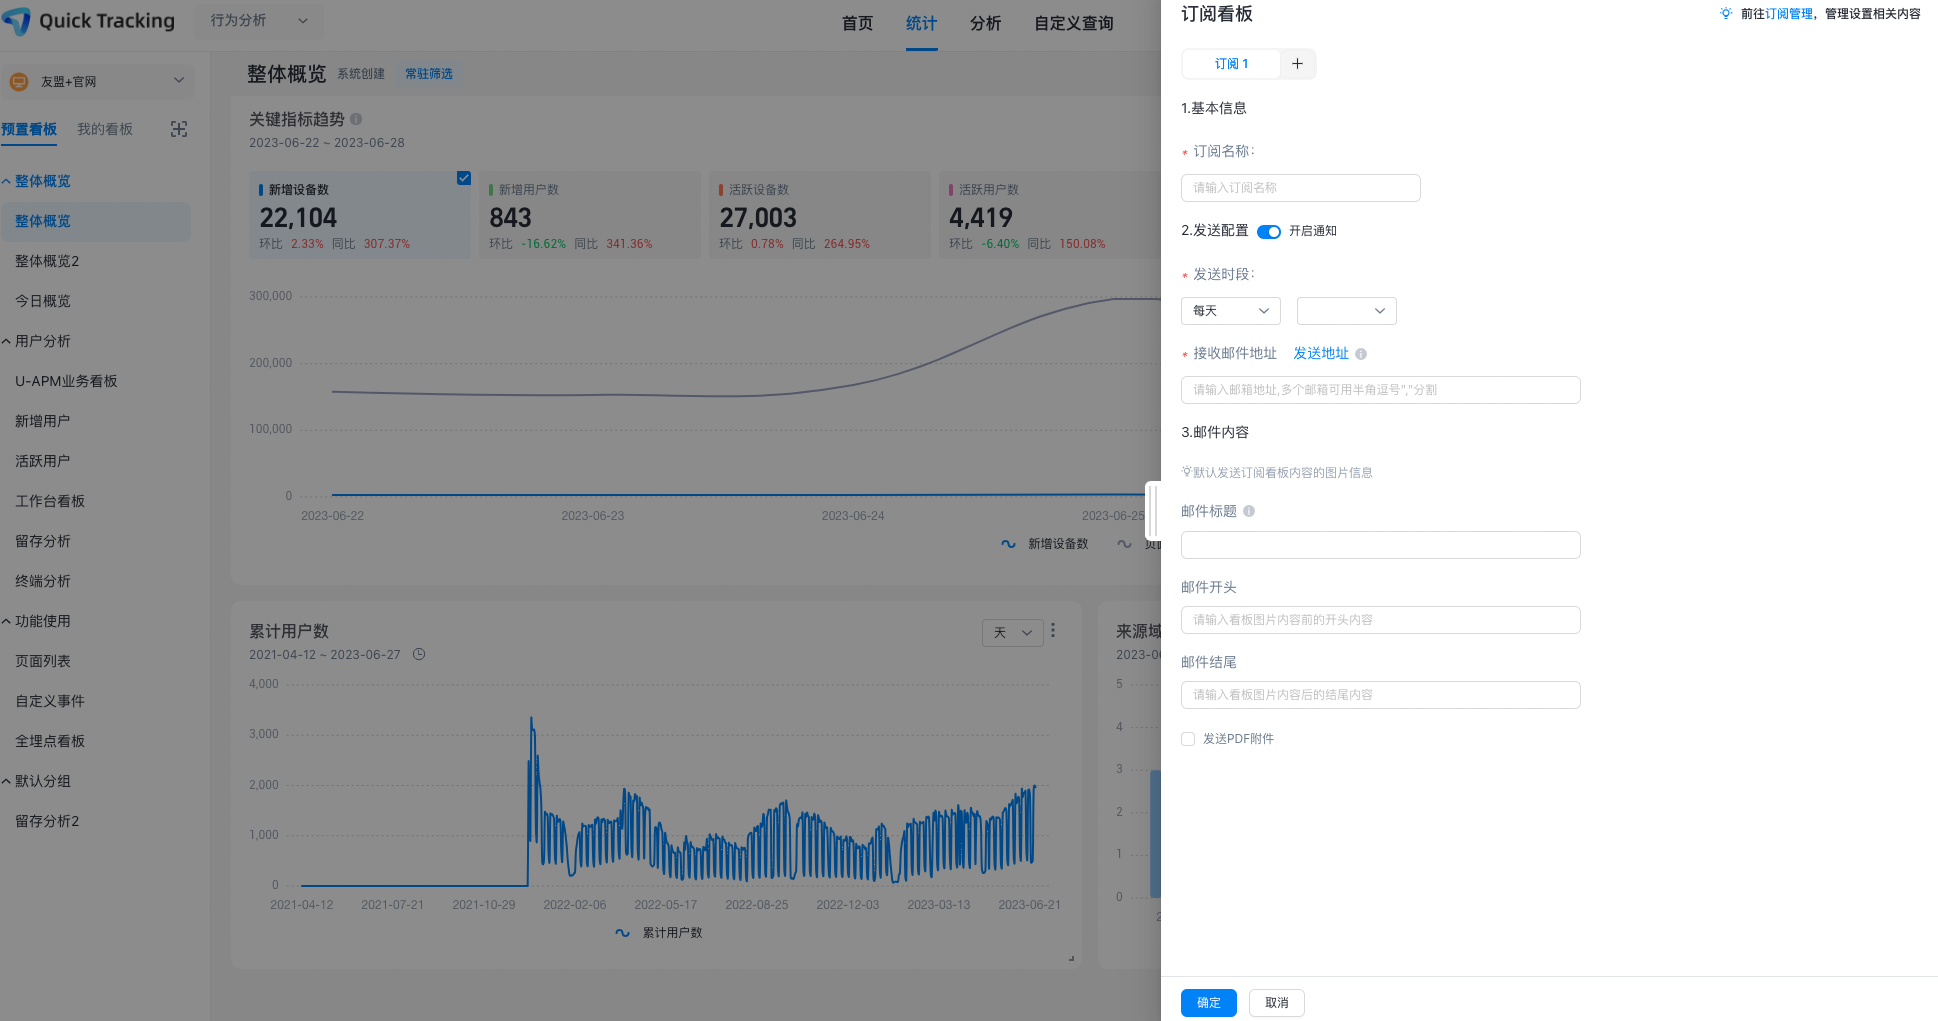Open the 分析 top navigation item
The width and height of the screenshot is (1938, 1021).
click(x=985, y=24)
